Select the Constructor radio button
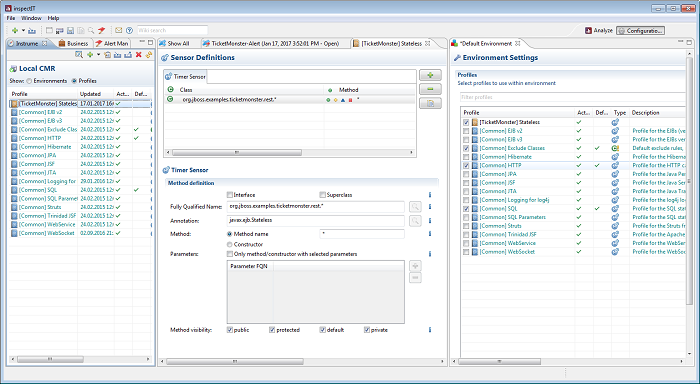The height and width of the screenshot is (384, 700). click(x=229, y=245)
